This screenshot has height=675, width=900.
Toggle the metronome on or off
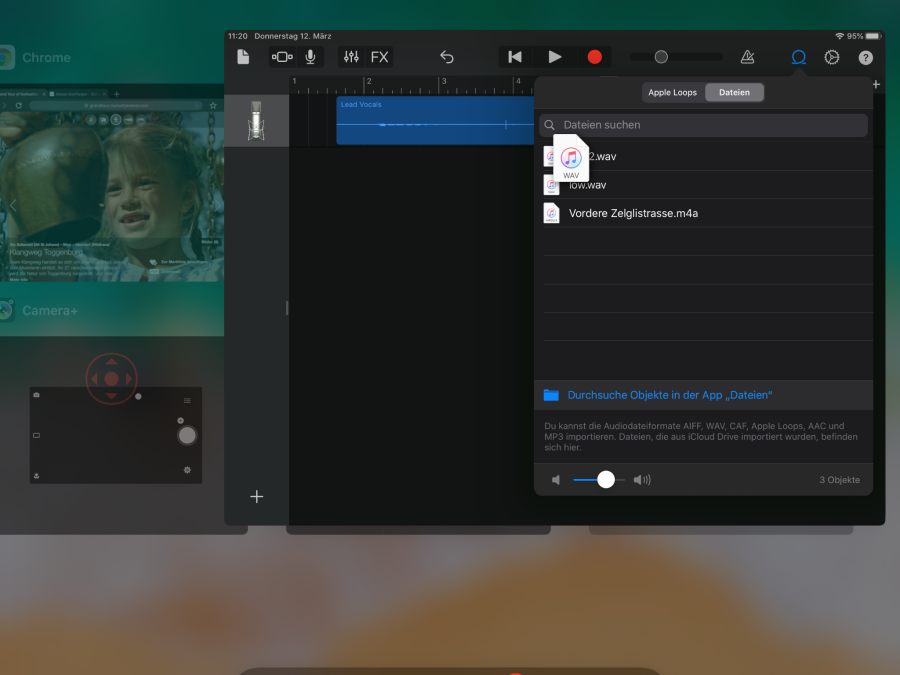coord(748,57)
